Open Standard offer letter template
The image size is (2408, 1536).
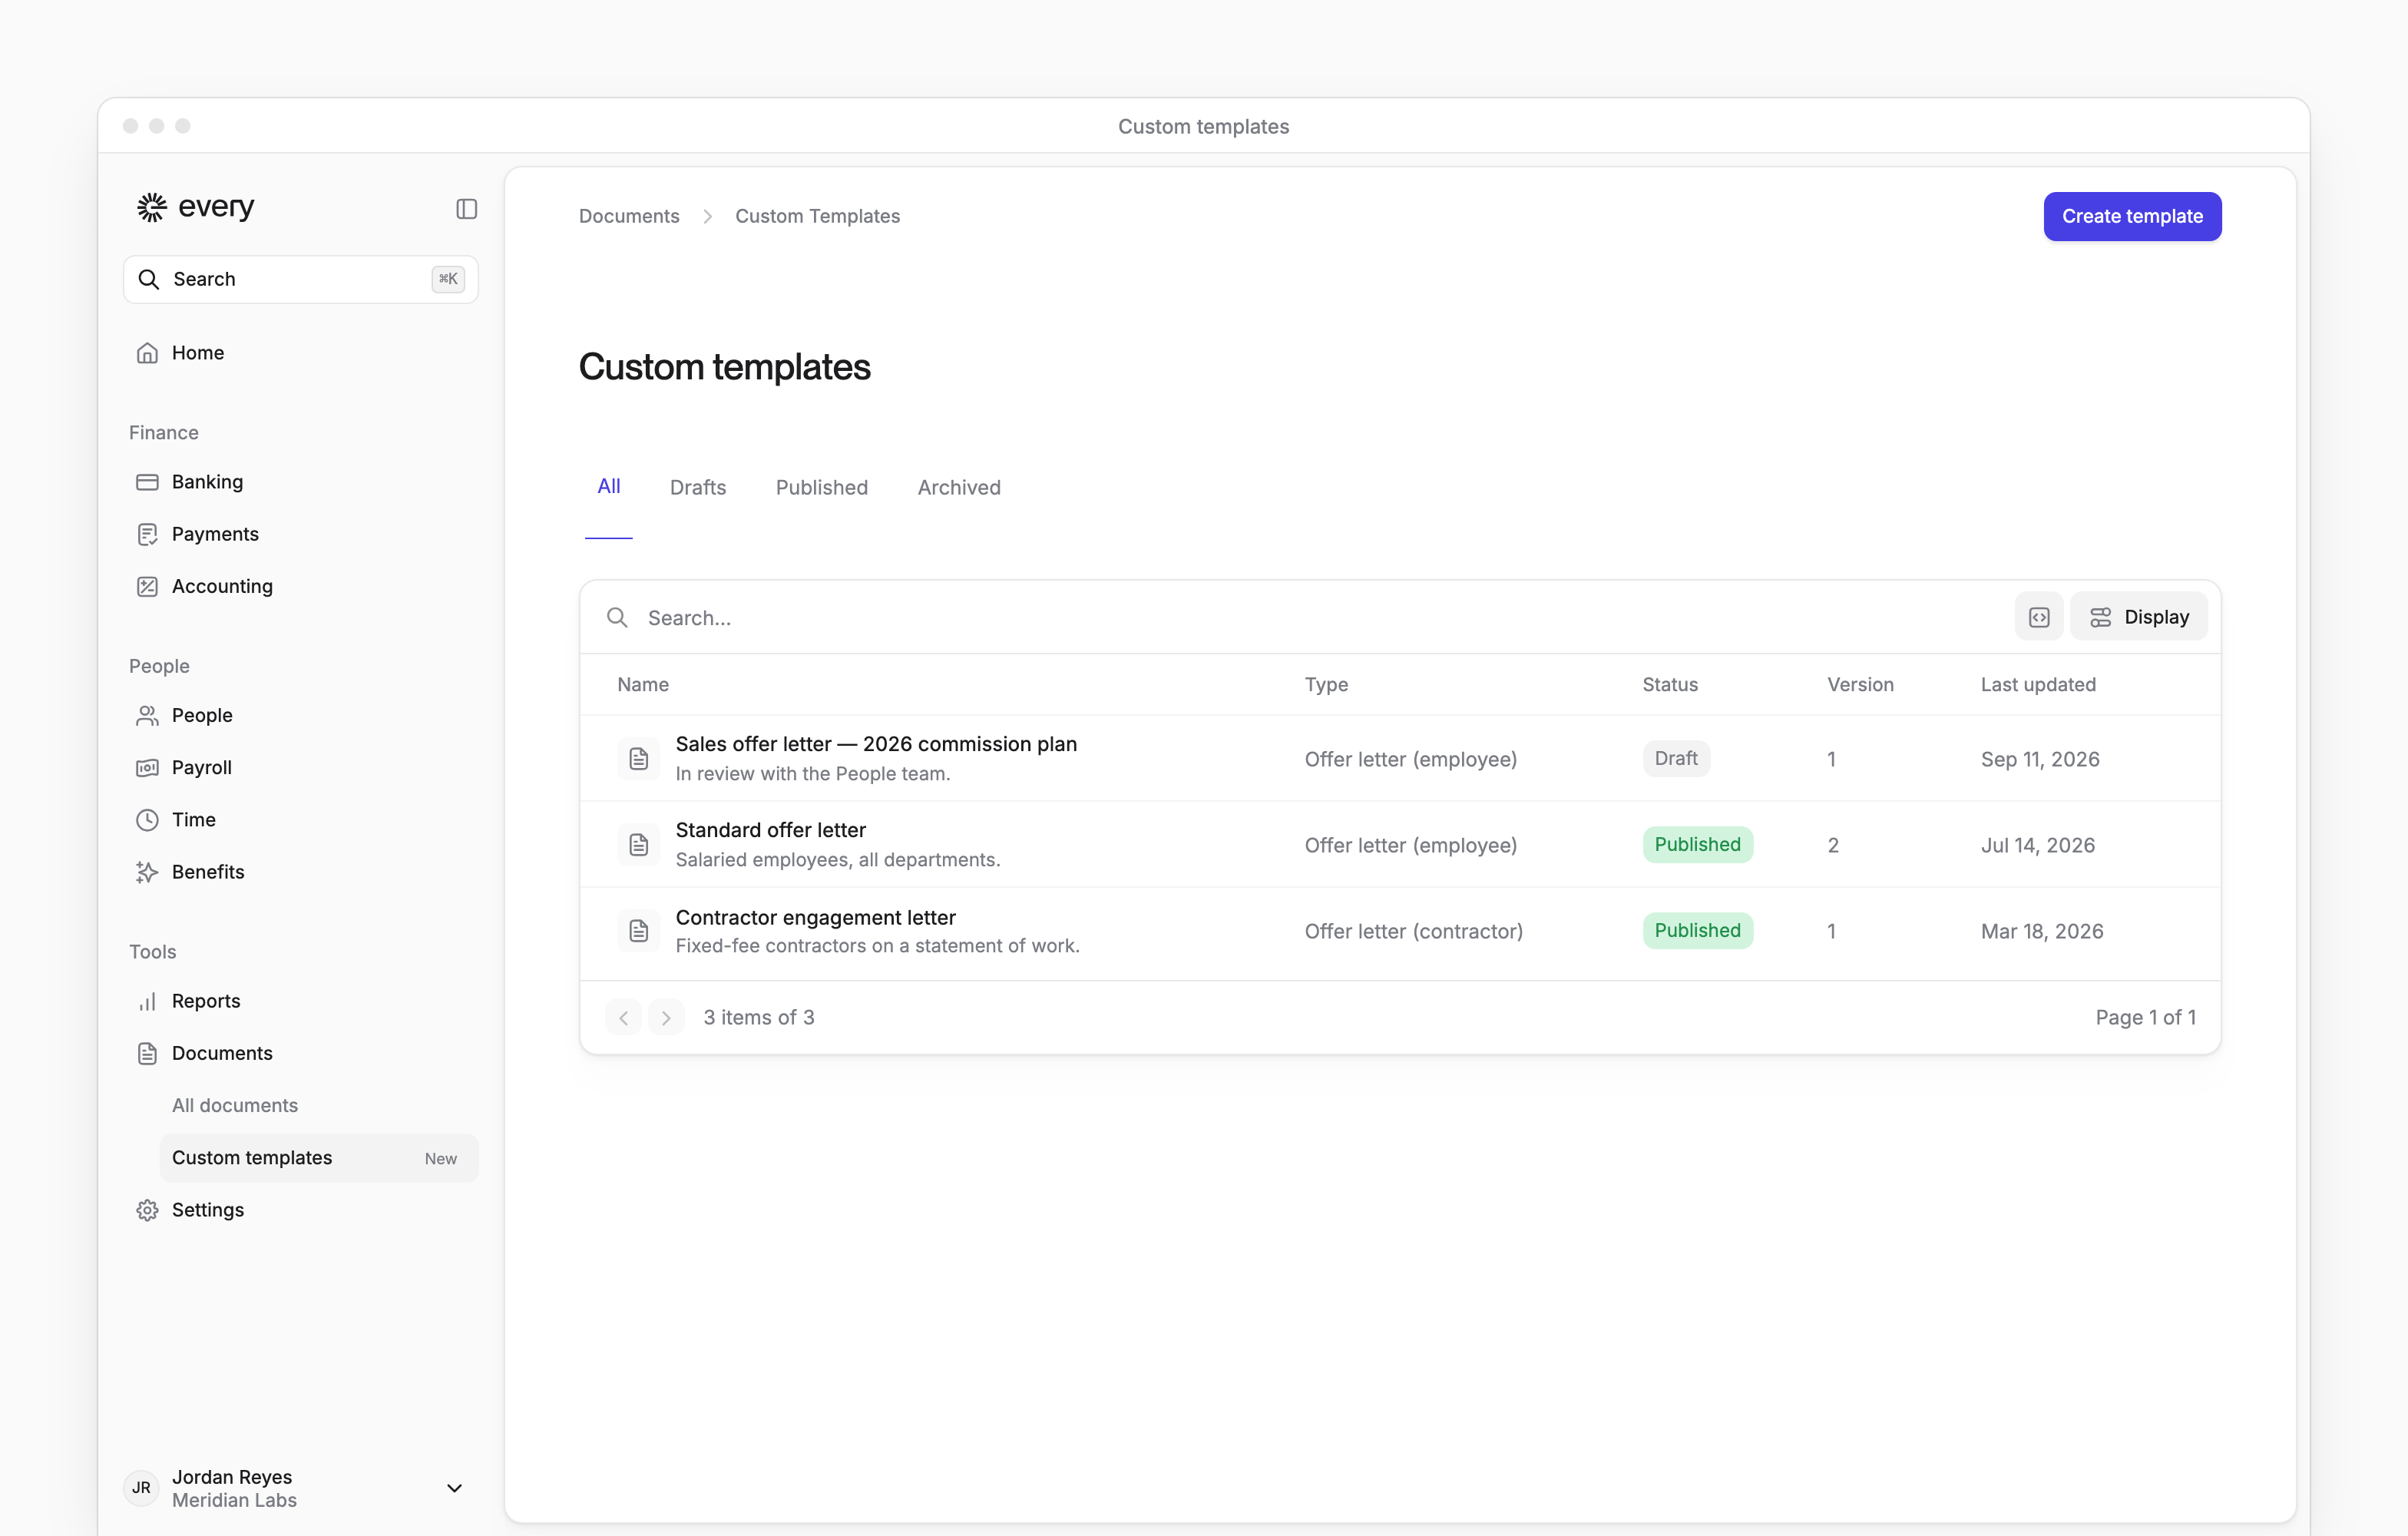[771, 830]
